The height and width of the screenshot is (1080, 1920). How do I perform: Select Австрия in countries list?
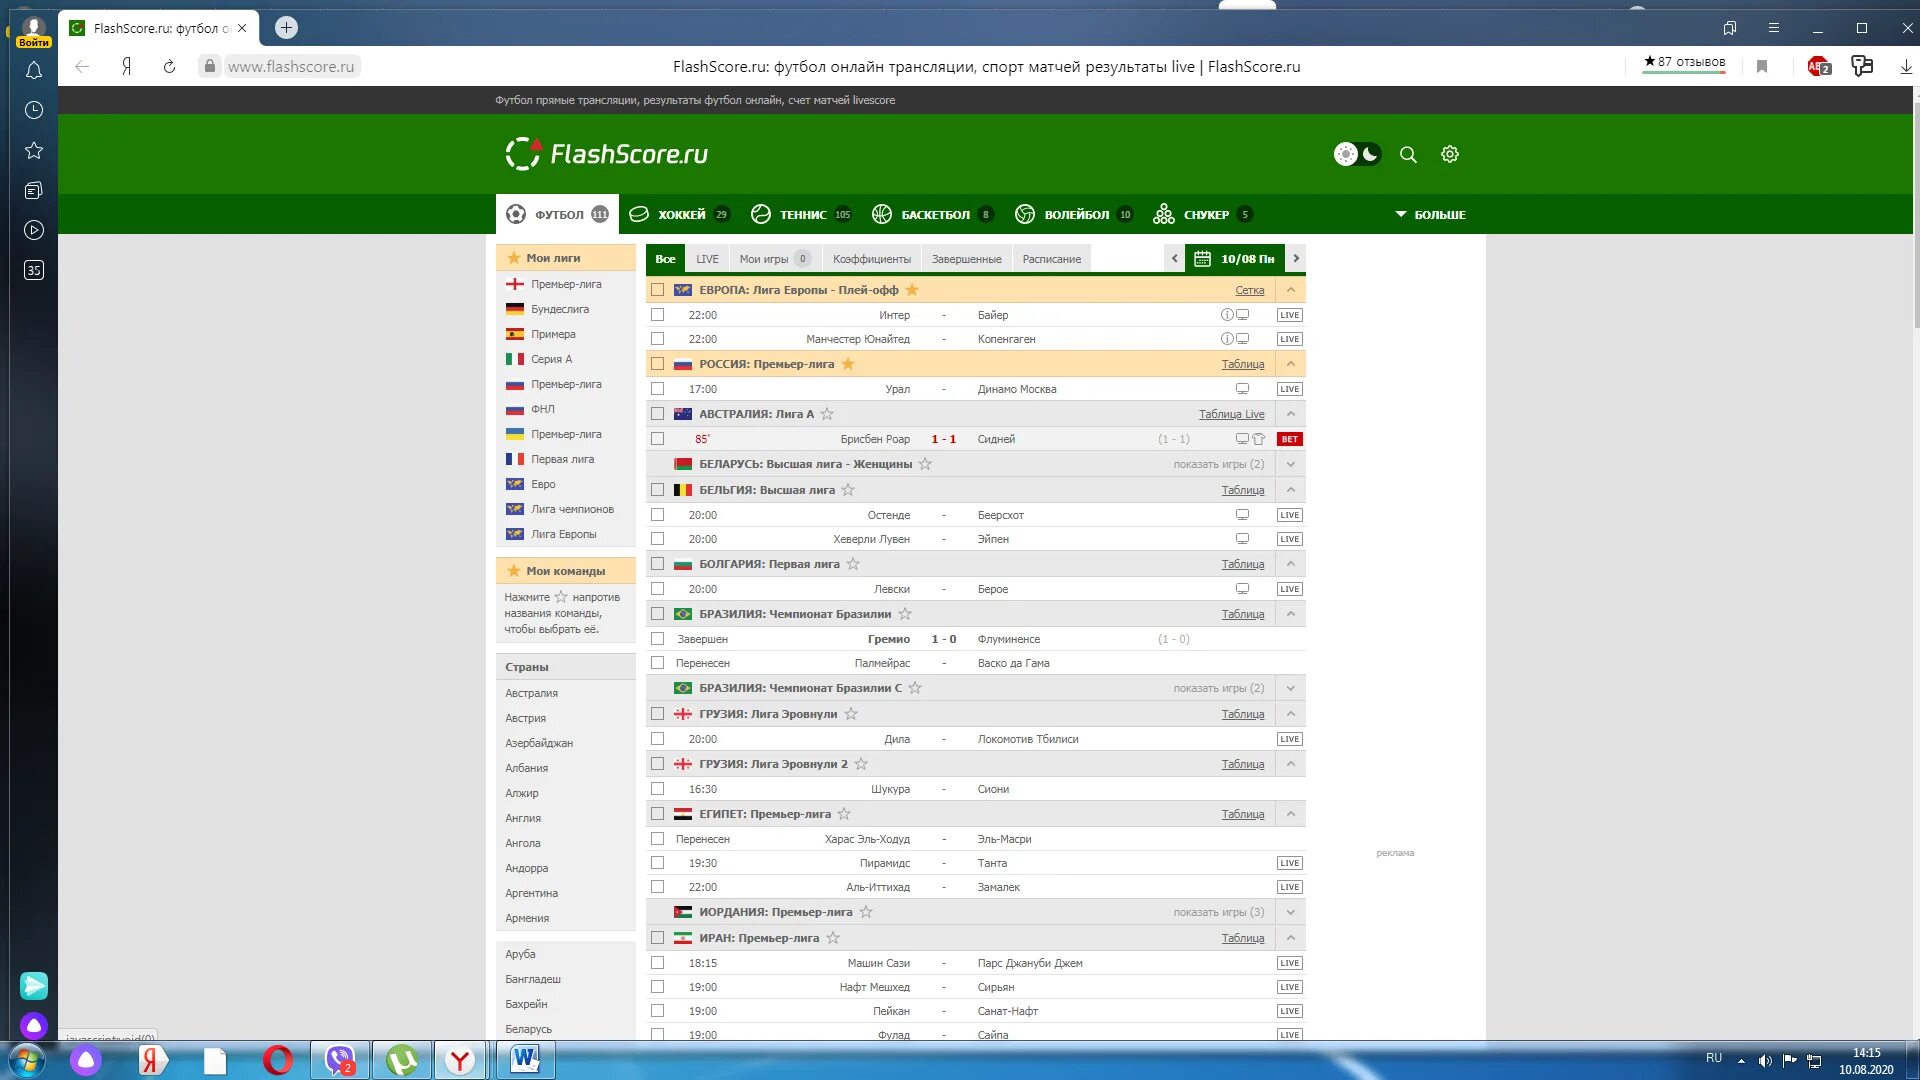tap(526, 718)
